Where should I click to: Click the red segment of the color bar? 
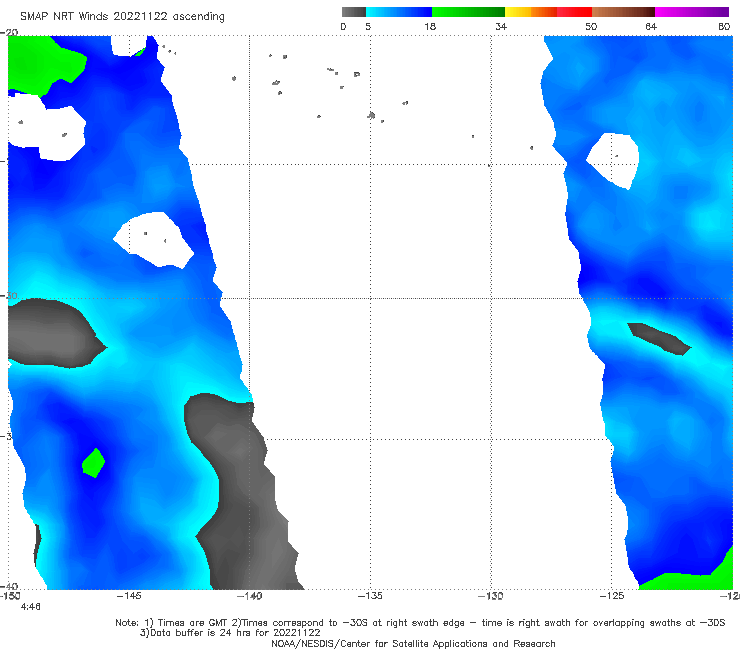pyautogui.click(x=574, y=12)
